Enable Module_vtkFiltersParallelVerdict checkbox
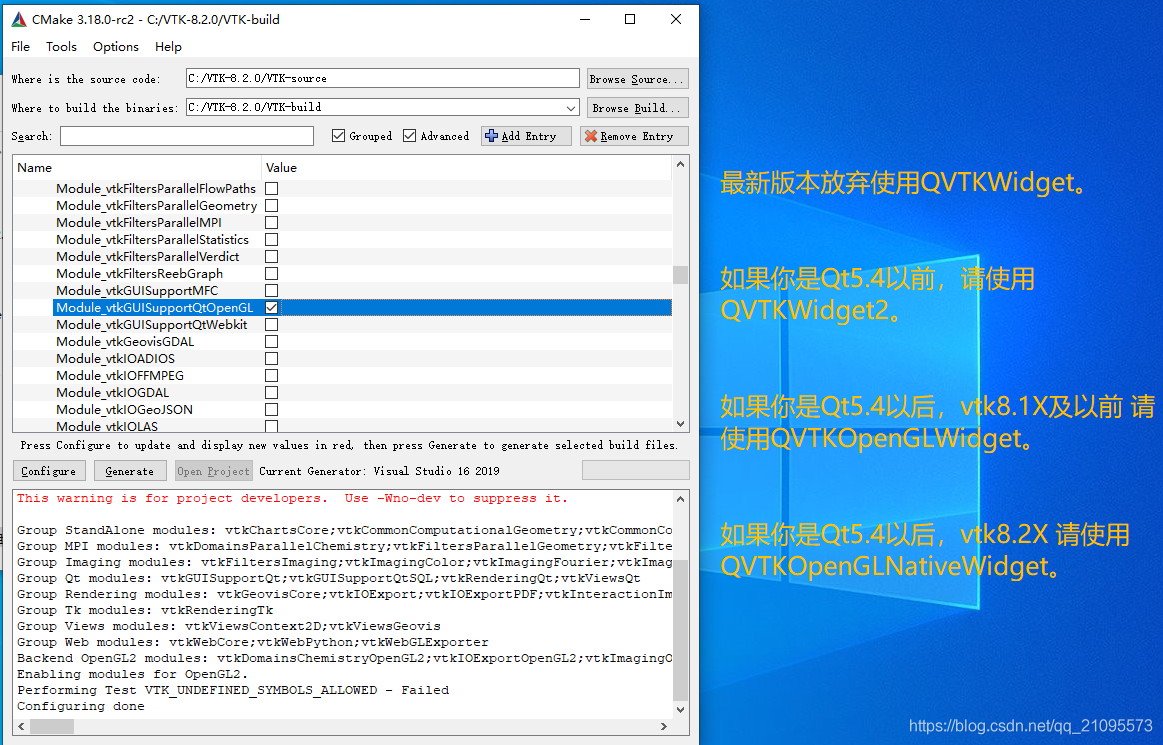This screenshot has width=1163, height=745. (271, 257)
